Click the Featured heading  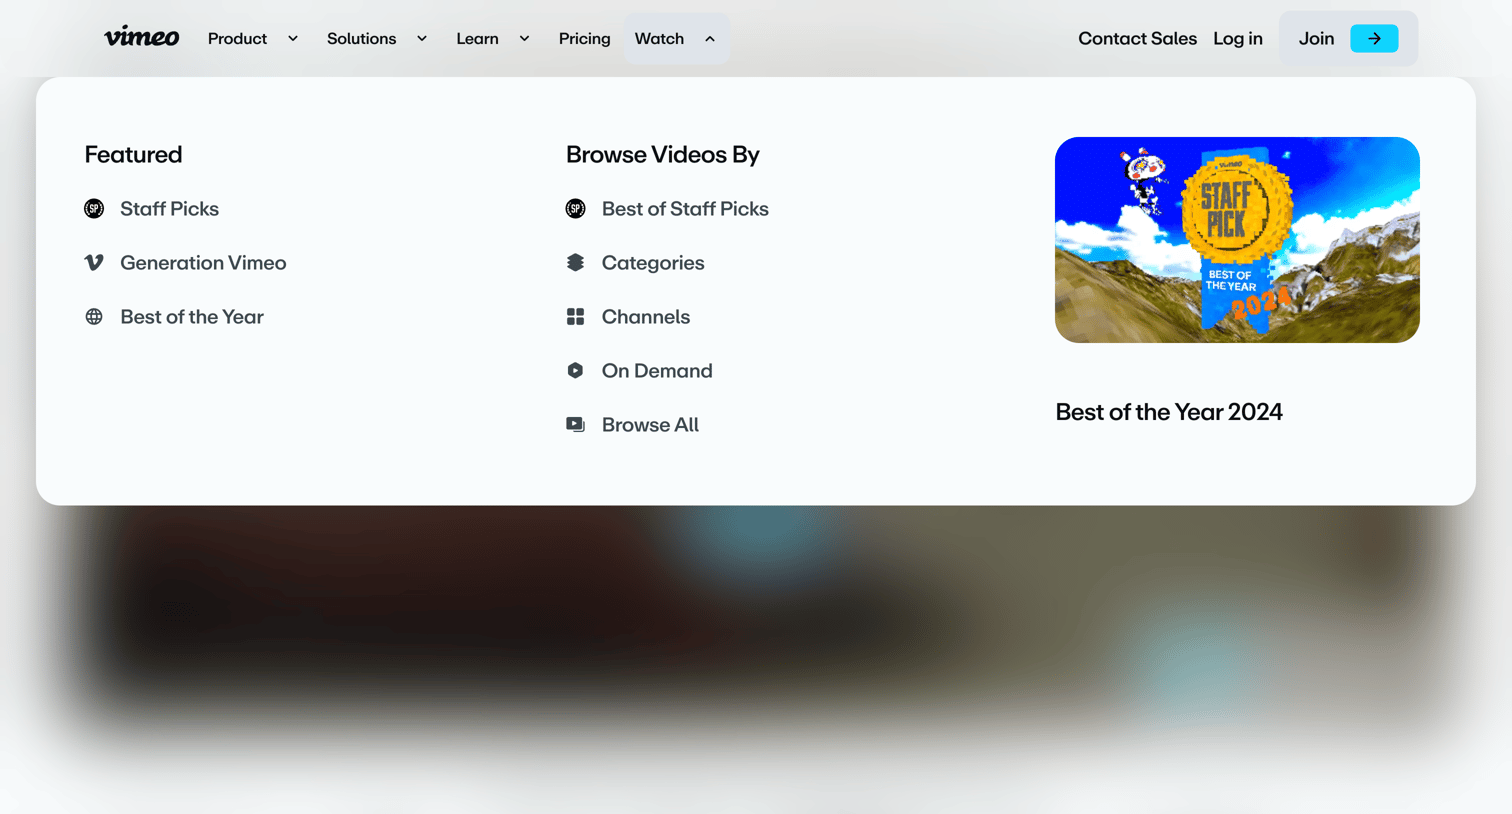click(x=133, y=155)
